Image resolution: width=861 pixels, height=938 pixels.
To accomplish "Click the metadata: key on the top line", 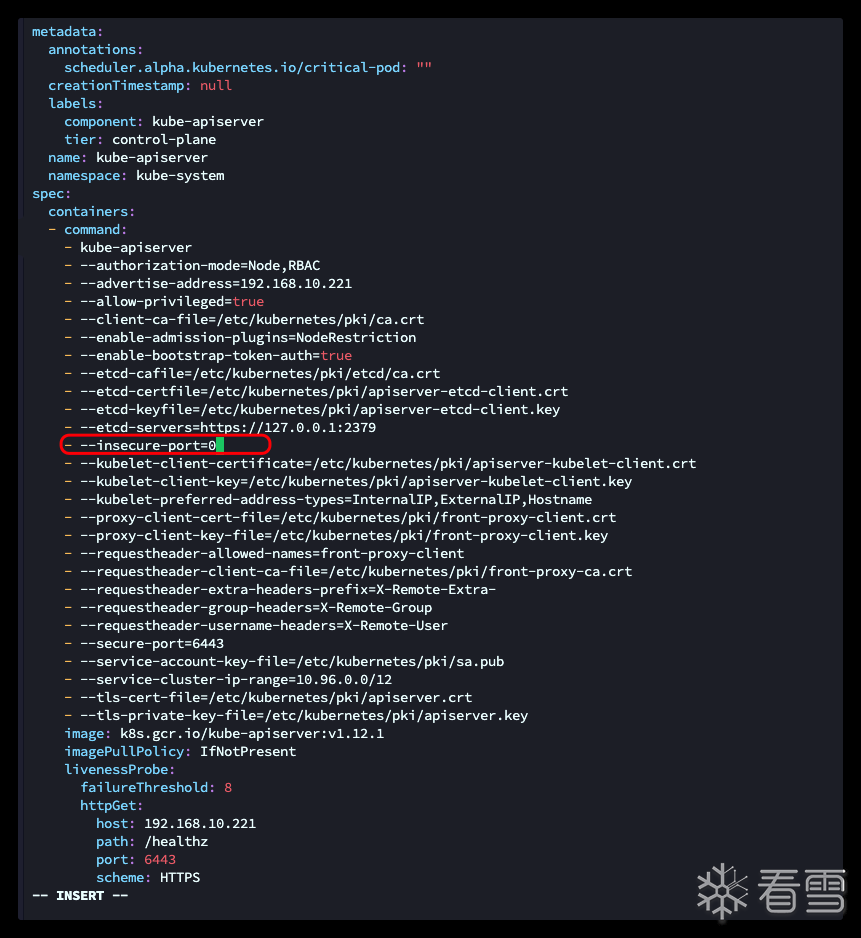I will click(67, 31).
